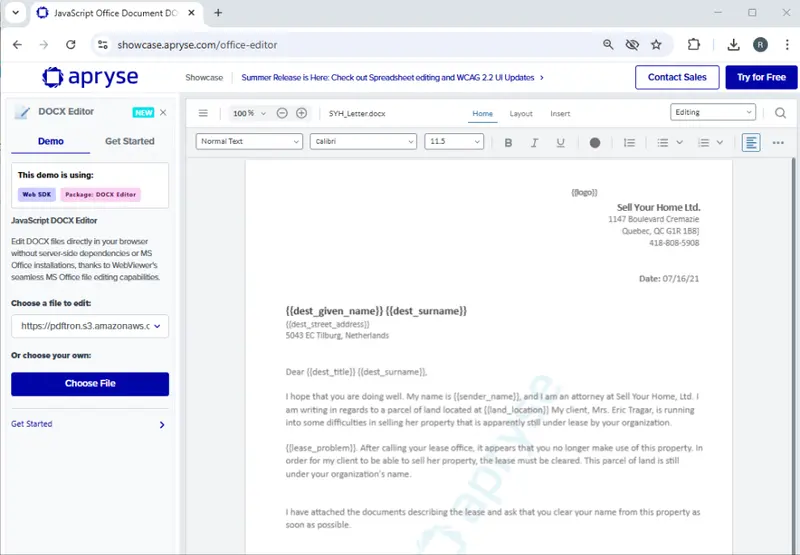Close the DOCX Editor side panel
Viewport: 800px width, 555px height.
[x=163, y=112]
